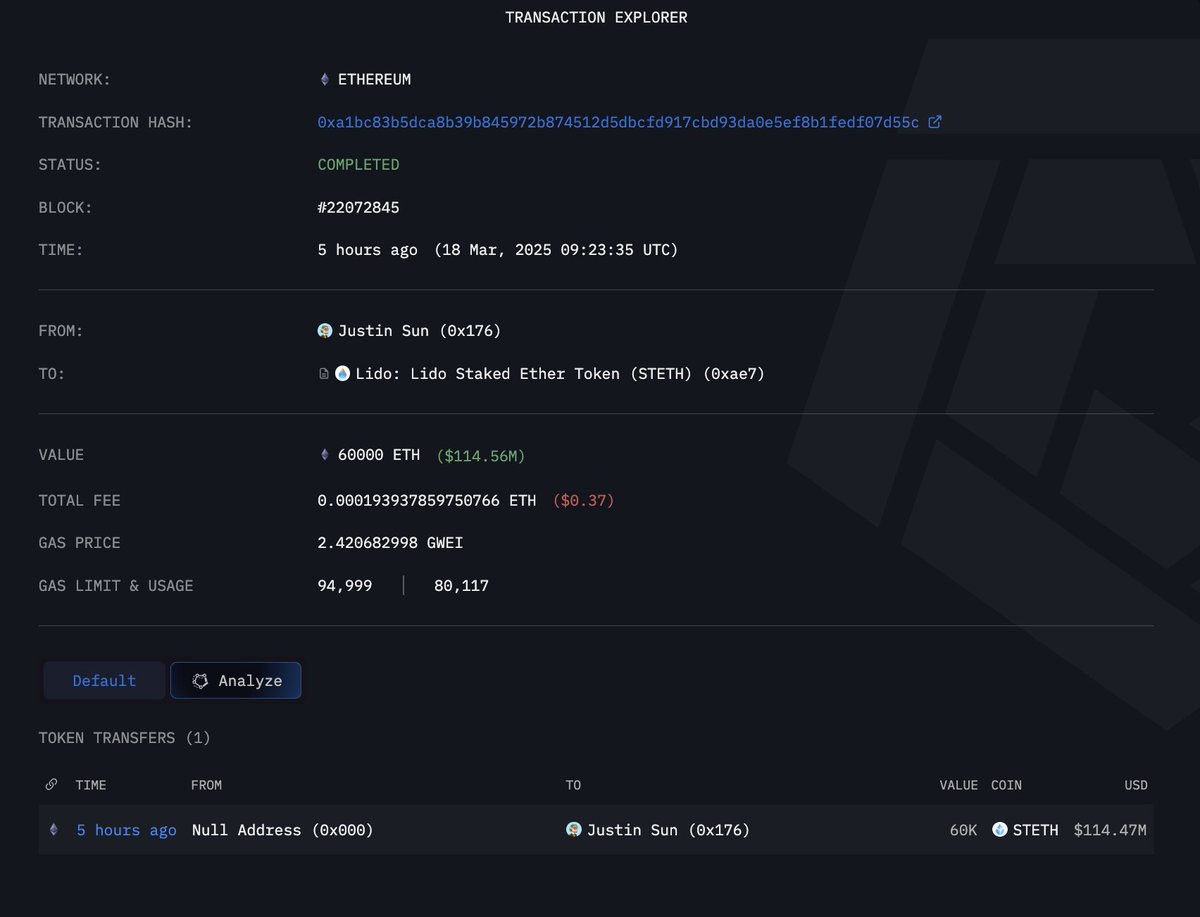
Task: Click the Lido token logo in TO field
Action: pos(342,373)
